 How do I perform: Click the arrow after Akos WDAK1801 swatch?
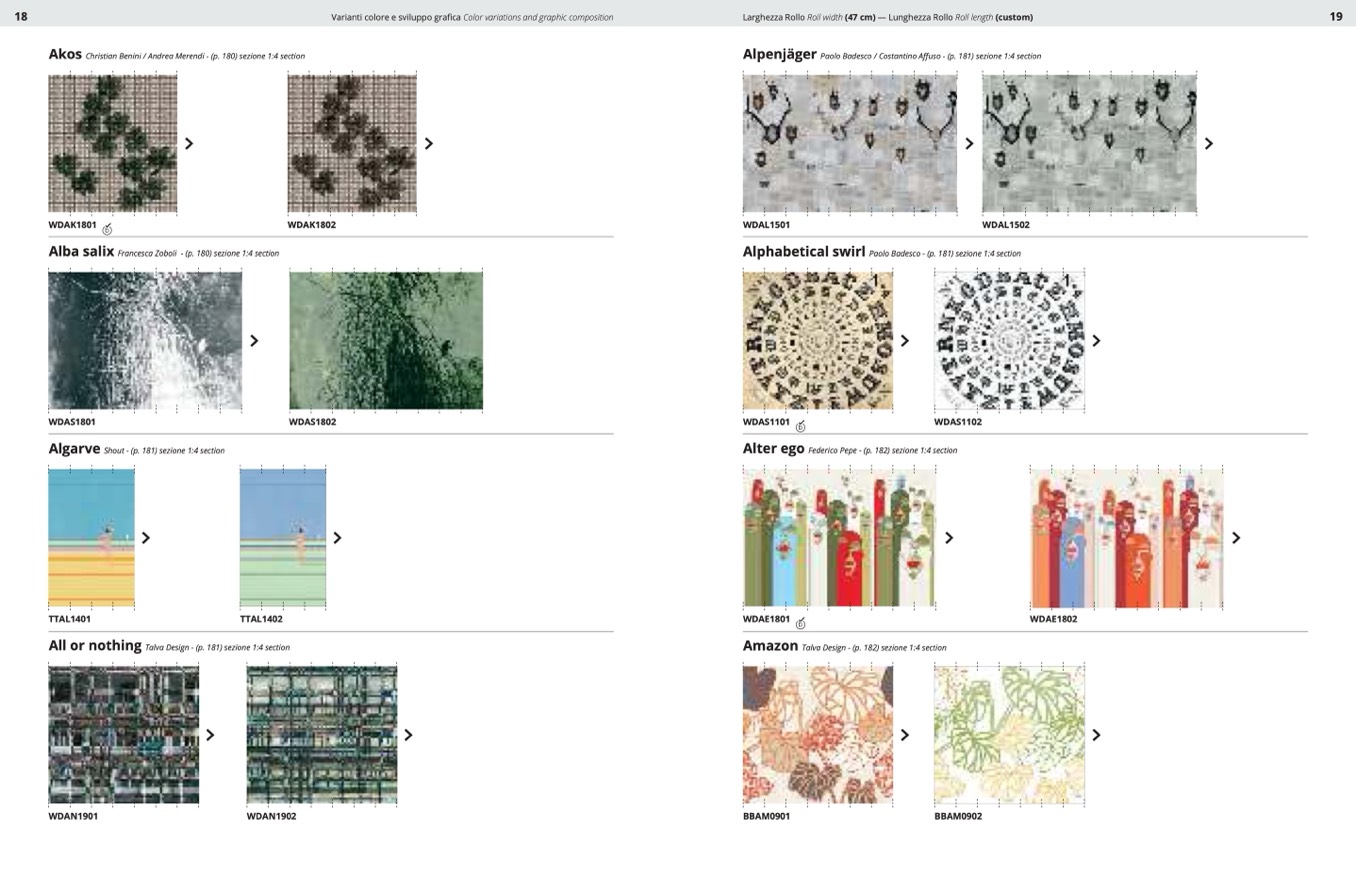click(x=189, y=144)
